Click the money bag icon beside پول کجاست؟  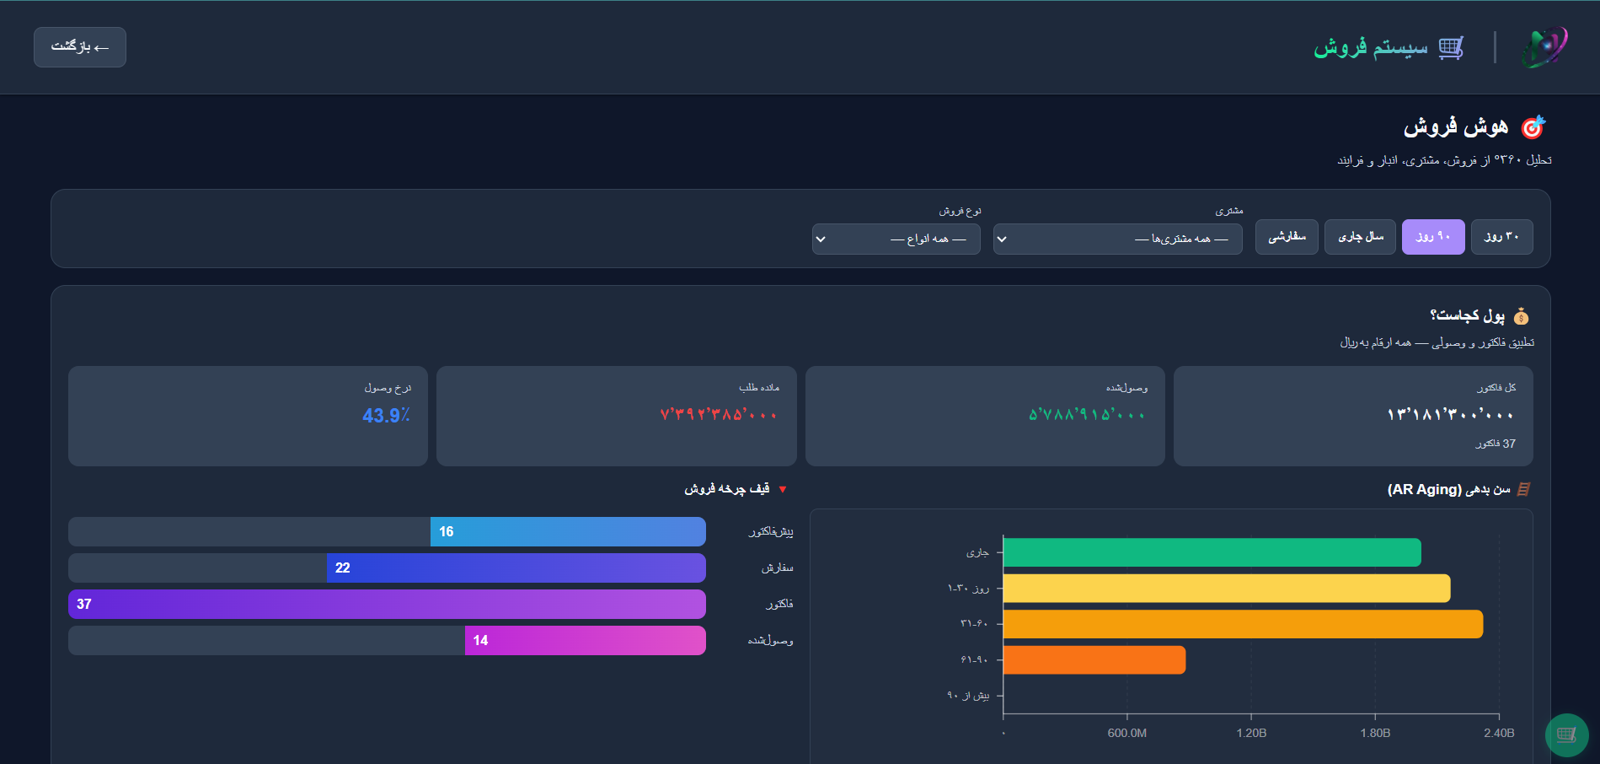click(x=1521, y=316)
